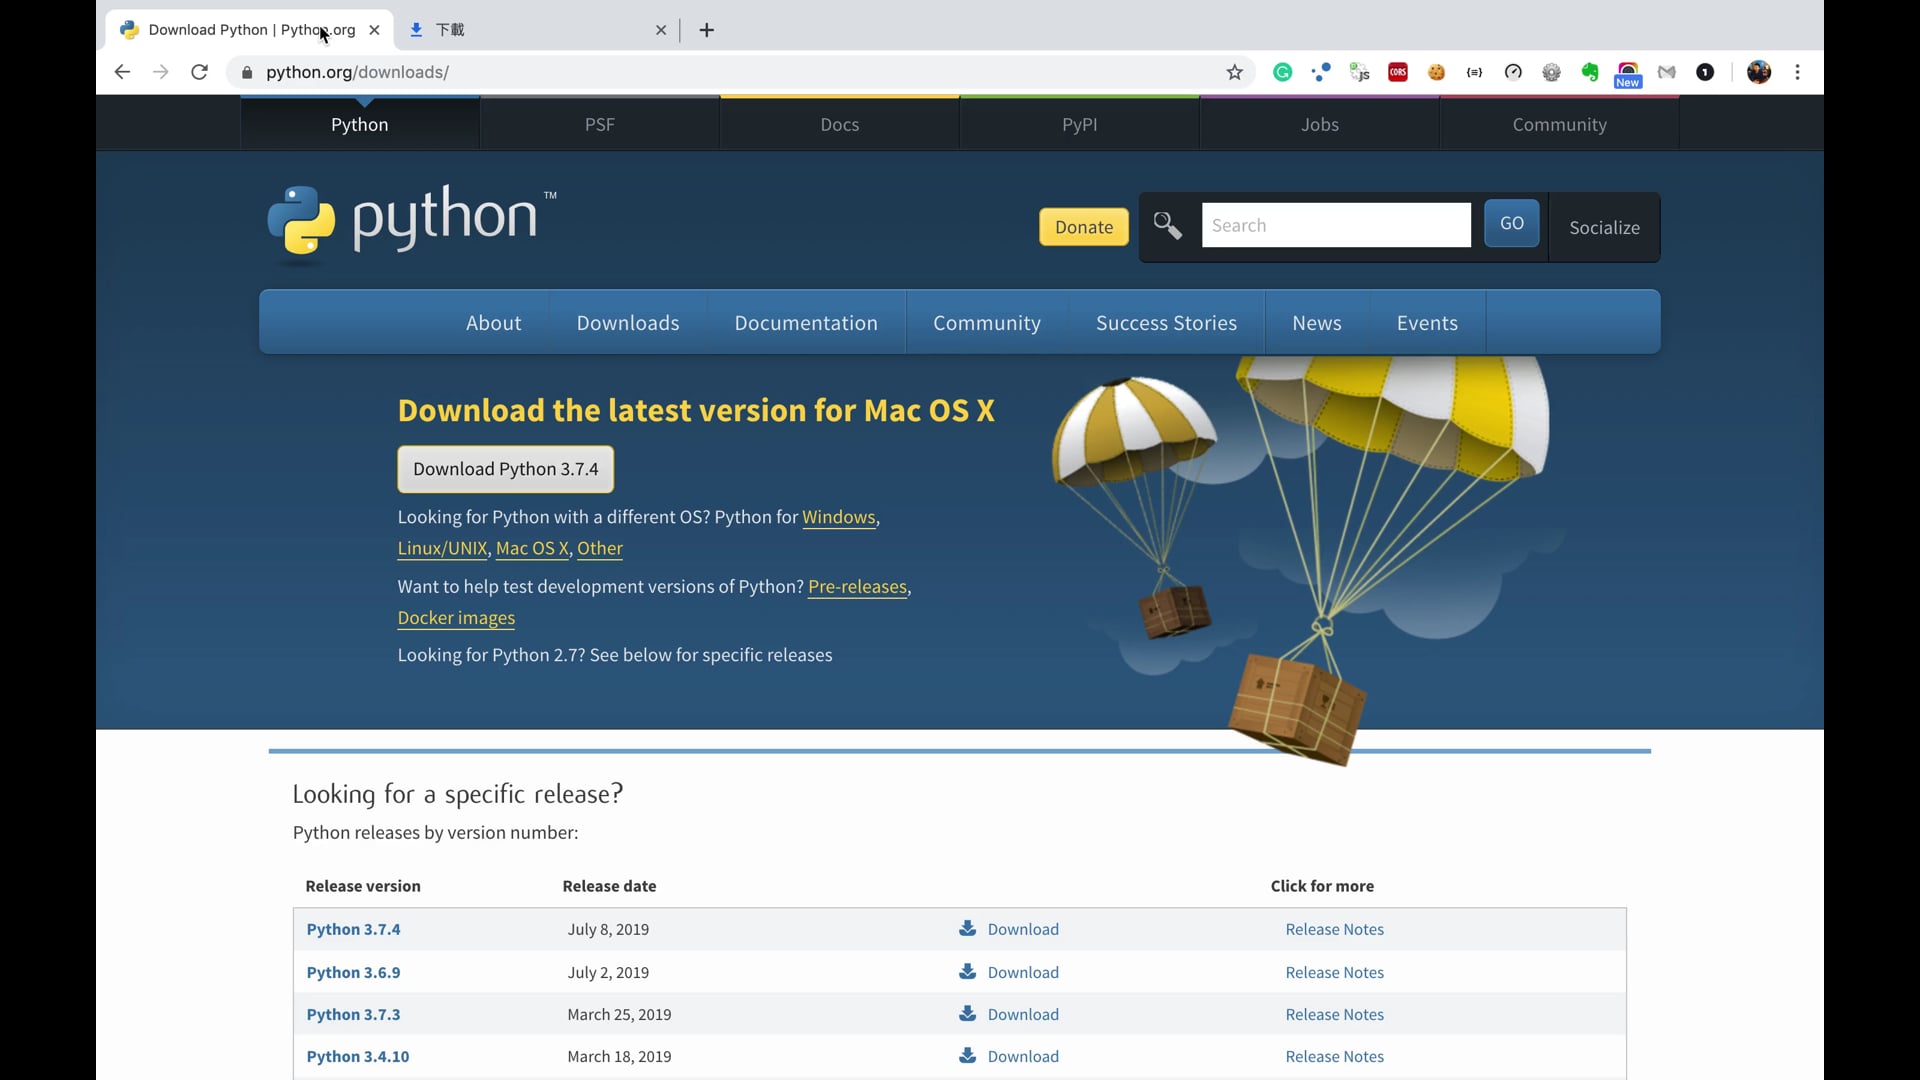Open Release Notes for Python 3.7.3
Viewport: 1920px width, 1080px height.
coord(1334,1014)
